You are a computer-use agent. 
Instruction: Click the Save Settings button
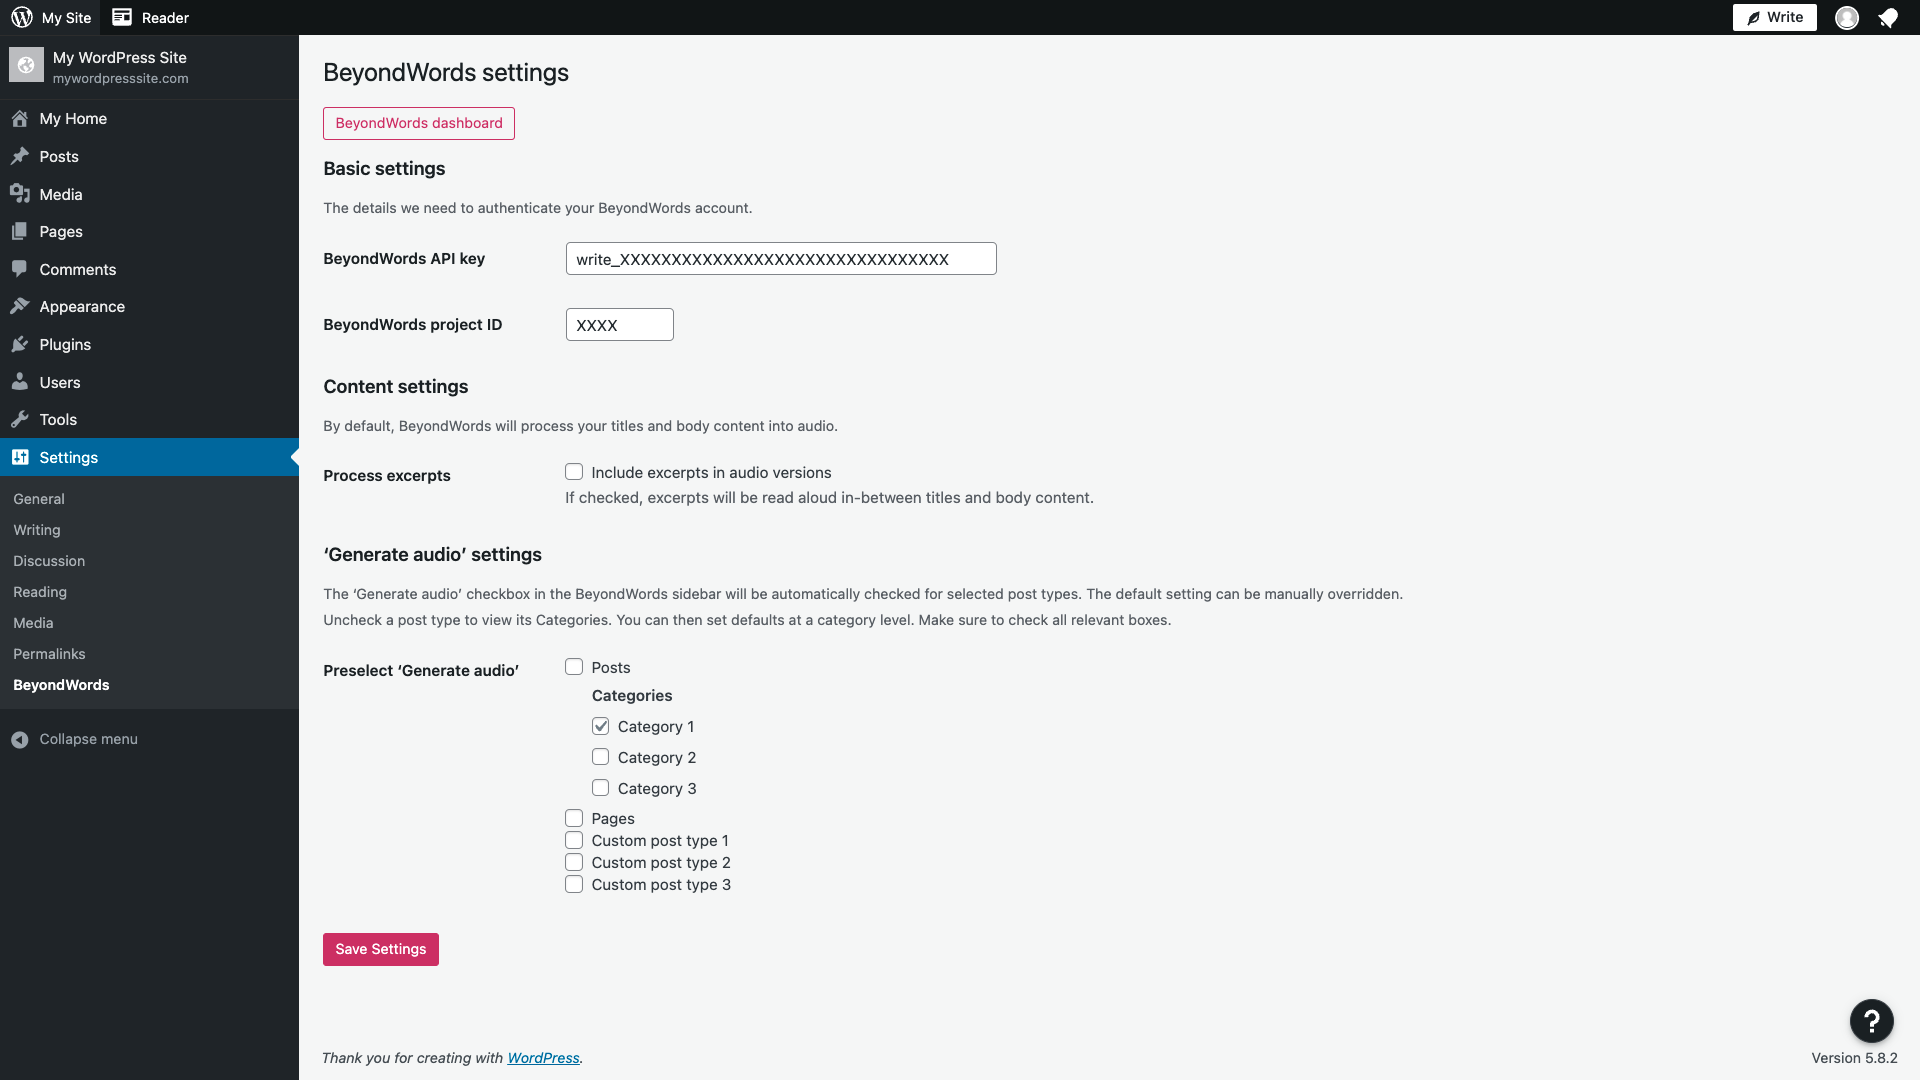pyautogui.click(x=380, y=949)
